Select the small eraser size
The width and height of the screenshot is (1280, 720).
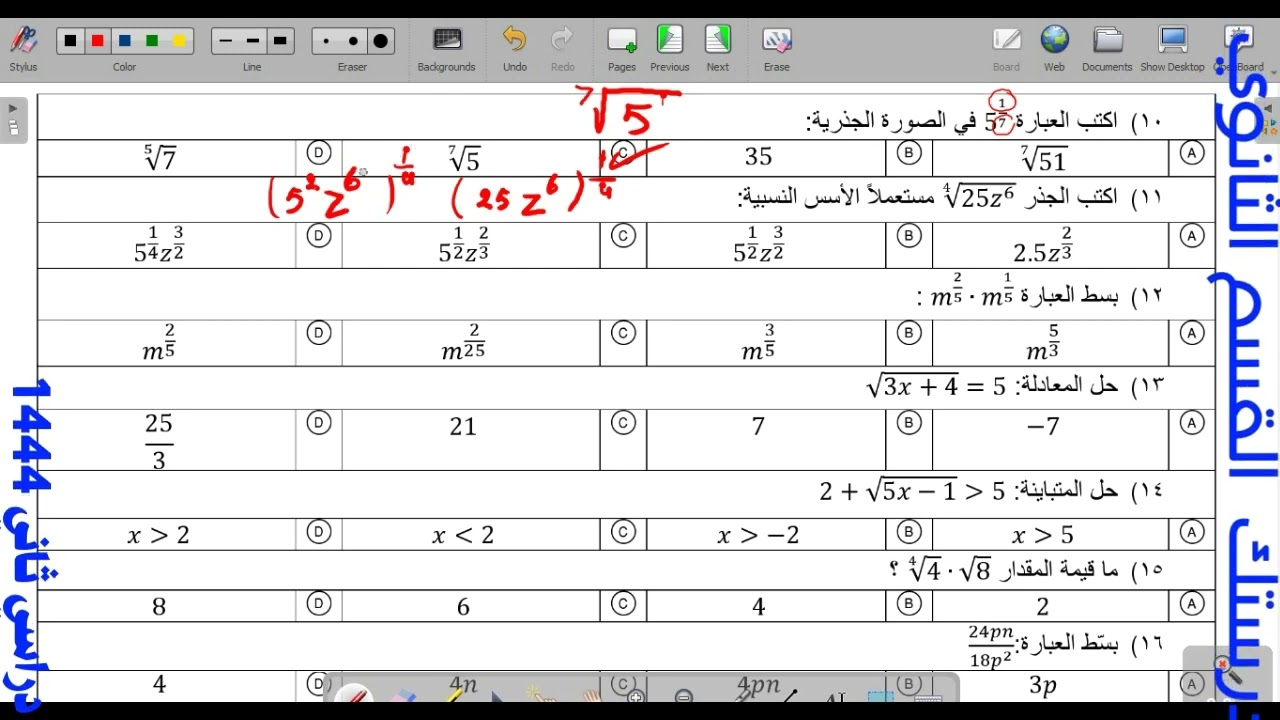(325, 41)
